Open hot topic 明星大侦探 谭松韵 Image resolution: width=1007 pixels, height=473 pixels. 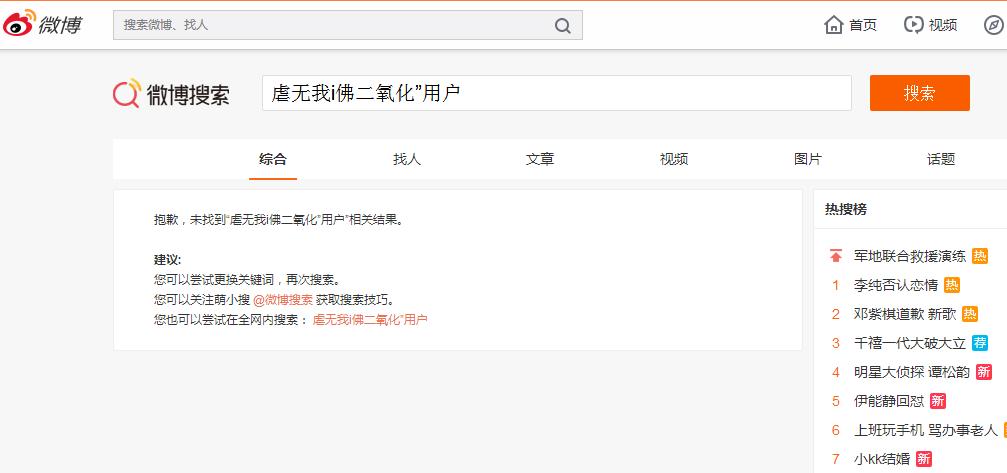(911, 372)
